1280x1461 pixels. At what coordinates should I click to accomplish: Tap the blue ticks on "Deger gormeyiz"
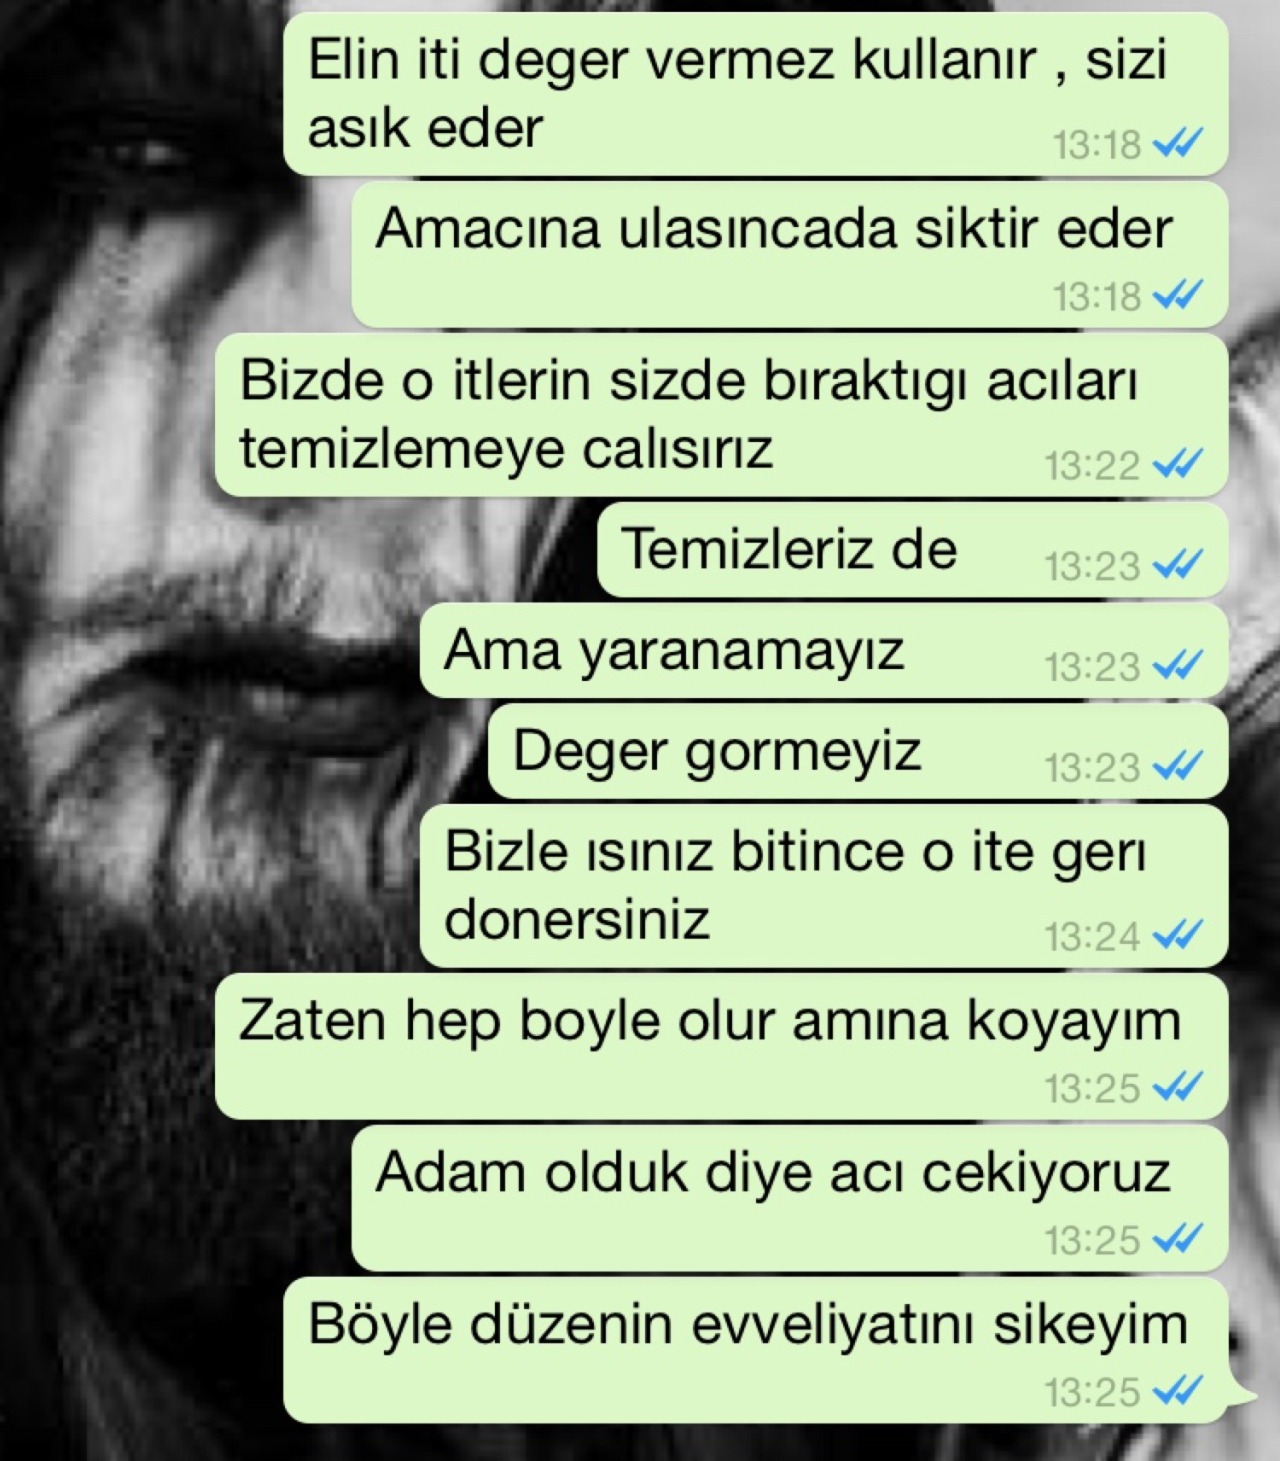(1177, 767)
